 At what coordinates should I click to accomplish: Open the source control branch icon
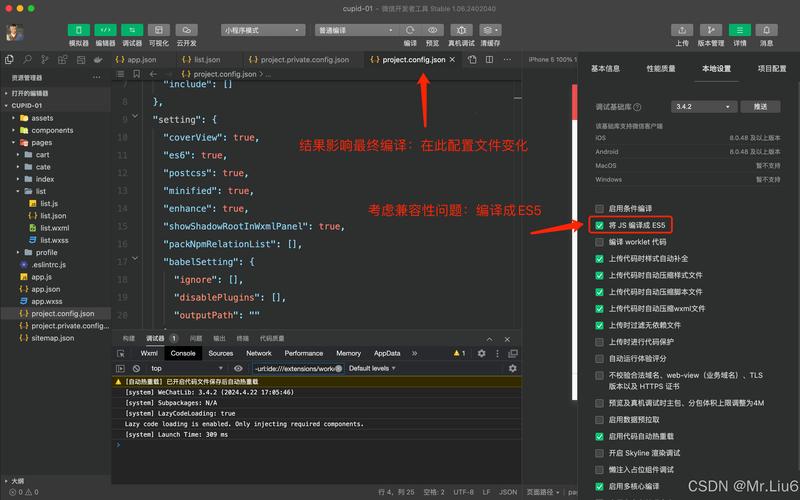pos(45,60)
